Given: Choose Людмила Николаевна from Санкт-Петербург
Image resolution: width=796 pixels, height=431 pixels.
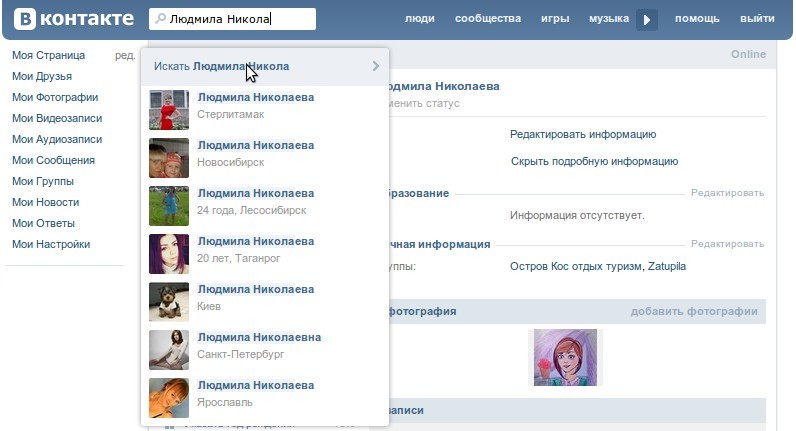Looking at the screenshot, I should (x=259, y=337).
